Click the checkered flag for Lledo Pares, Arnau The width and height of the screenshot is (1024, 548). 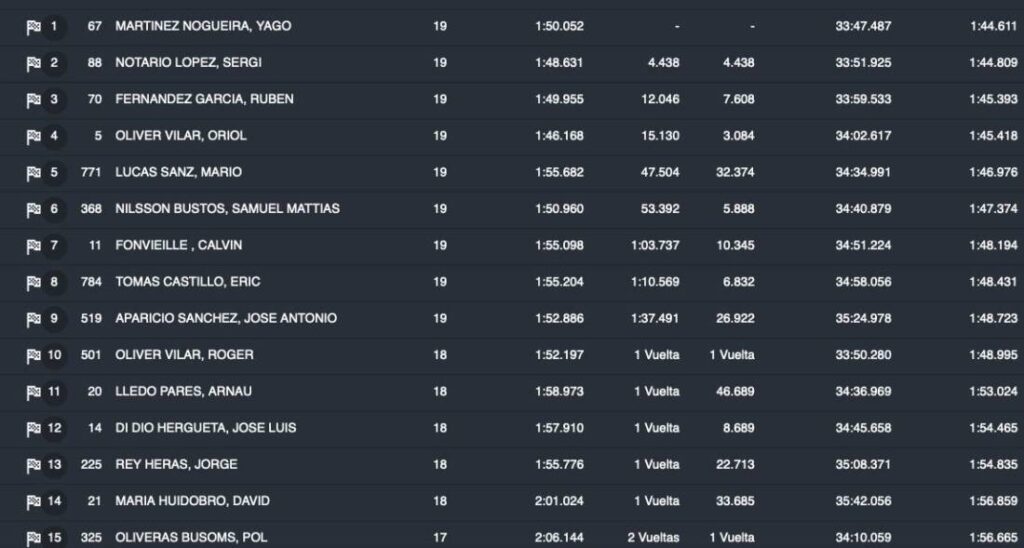pyautogui.click(x=33, y=391)
